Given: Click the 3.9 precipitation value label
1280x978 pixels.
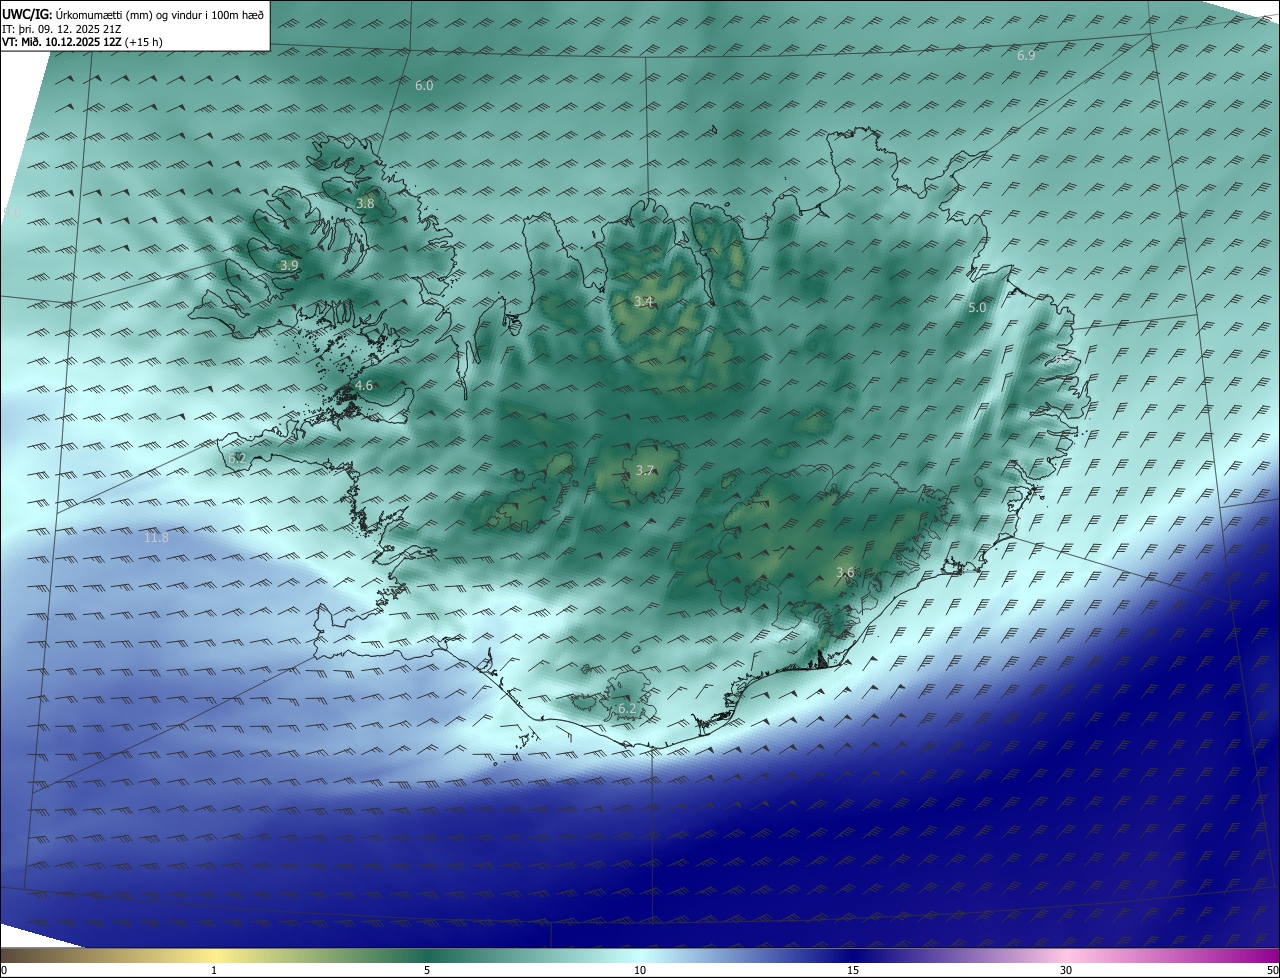Looking at the screenshot, I should pos(289,266).
